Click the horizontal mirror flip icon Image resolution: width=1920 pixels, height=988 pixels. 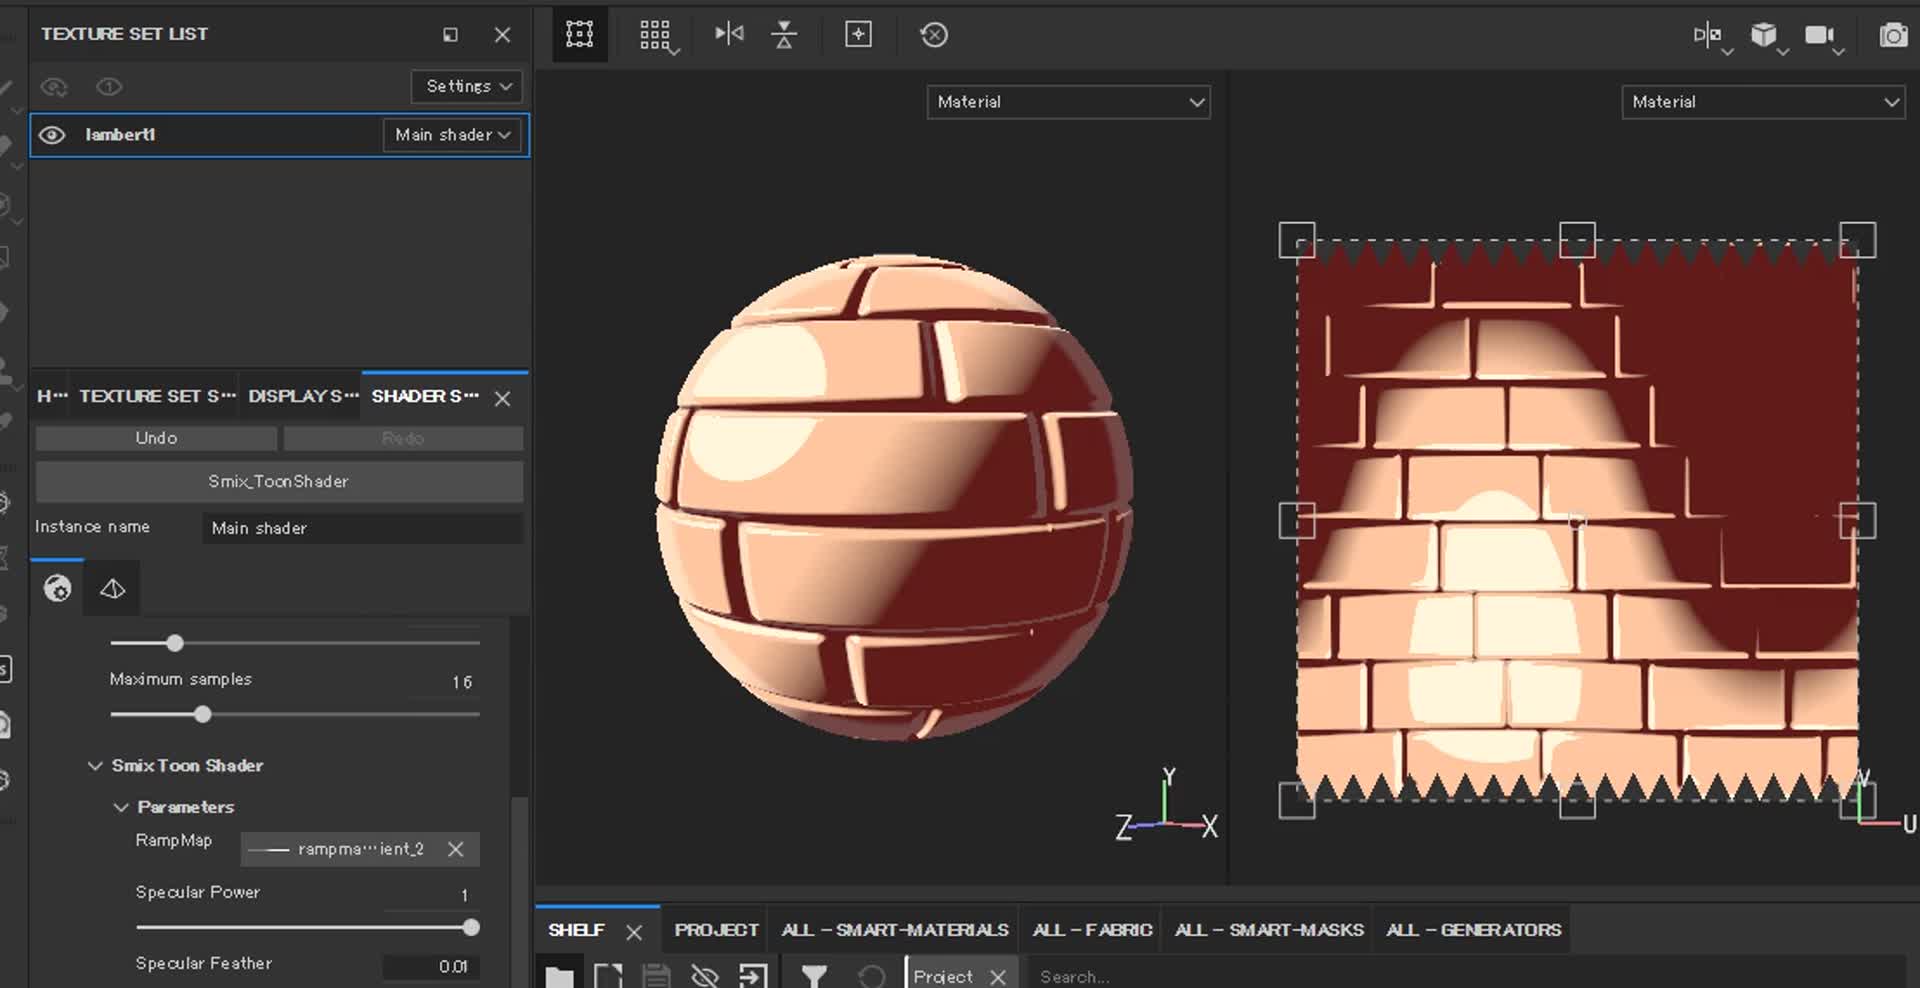point(729,34)
